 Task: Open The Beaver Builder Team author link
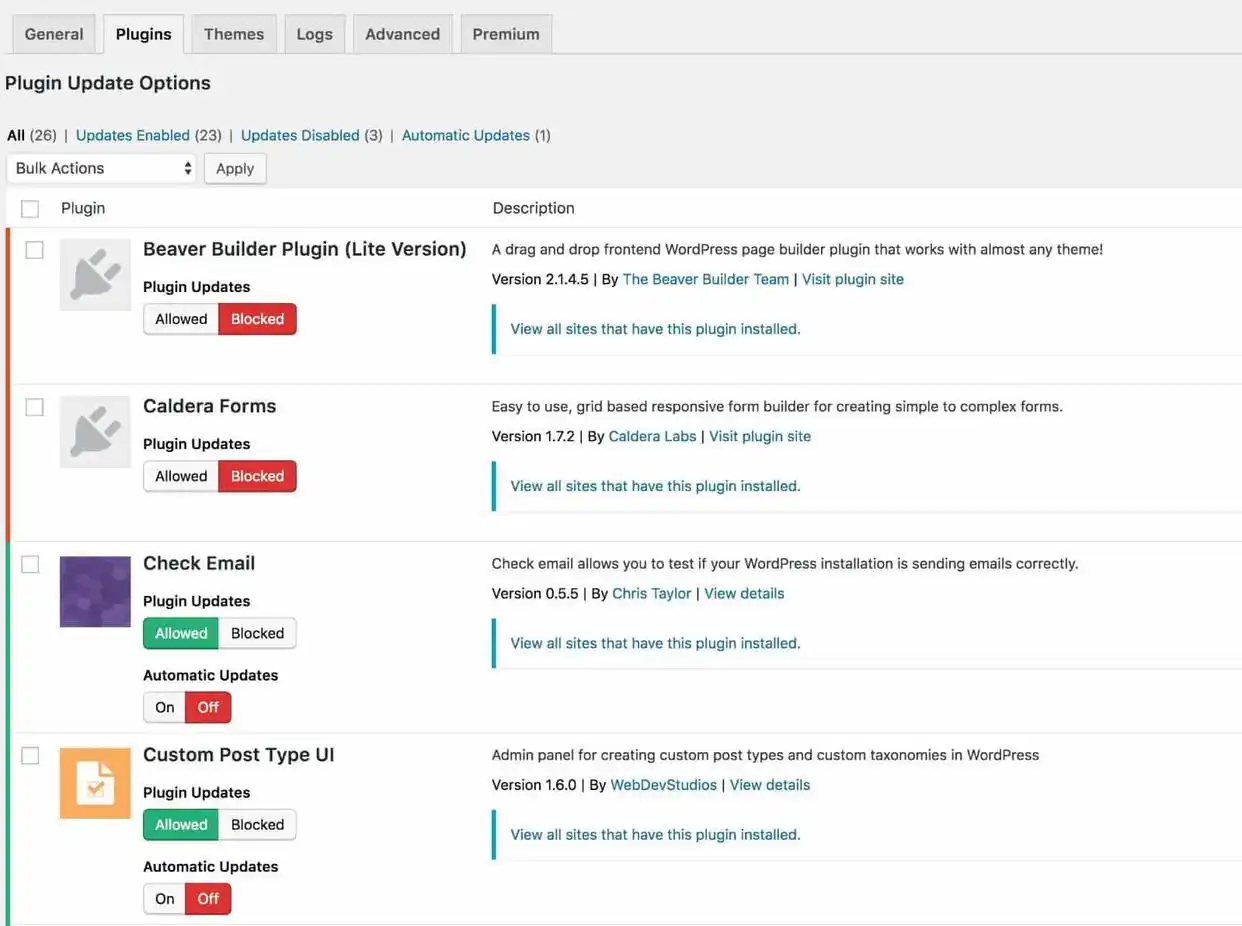point(705,279)
